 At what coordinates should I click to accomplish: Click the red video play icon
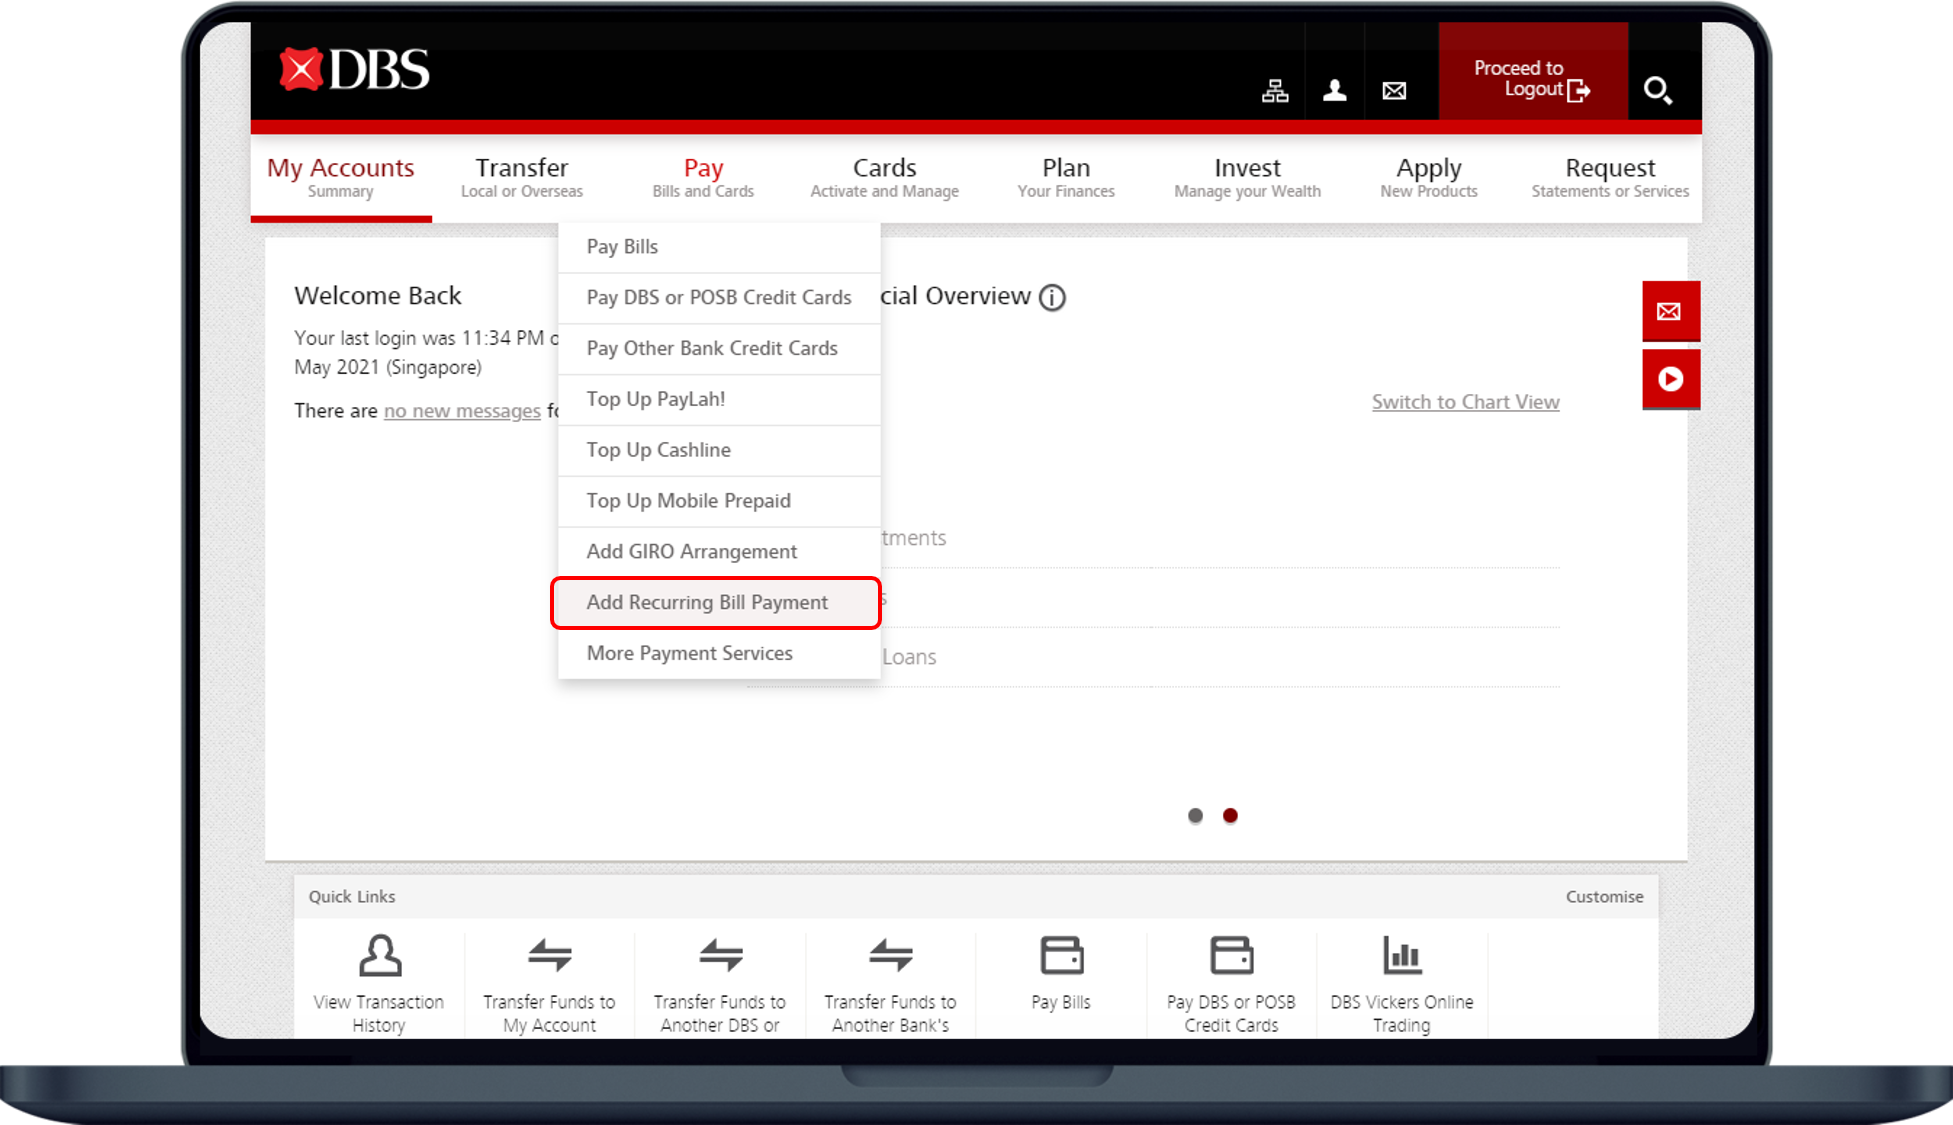coord(1670,379)
